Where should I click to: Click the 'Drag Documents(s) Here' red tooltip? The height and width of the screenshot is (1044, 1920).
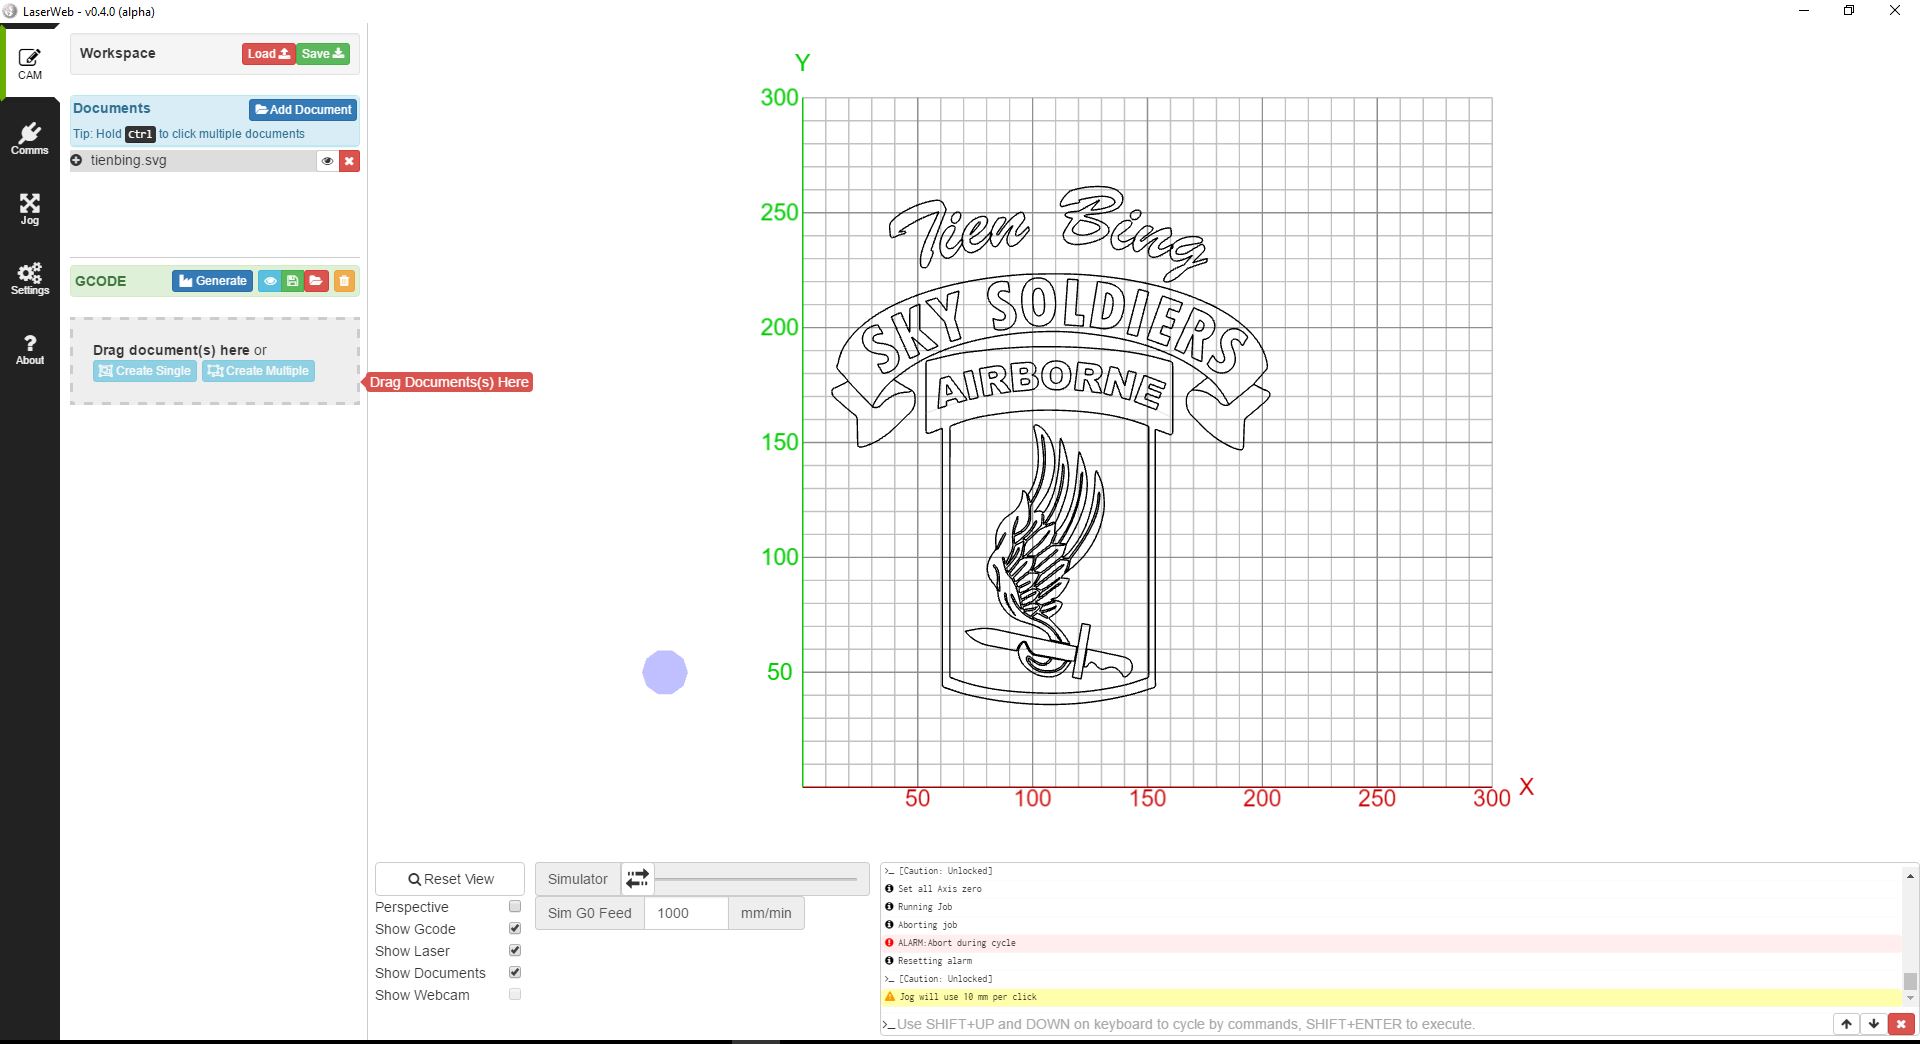448,382
